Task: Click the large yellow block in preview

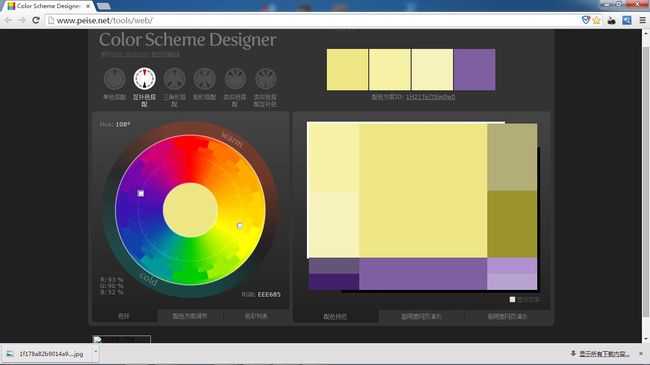Action: (423, 191)
